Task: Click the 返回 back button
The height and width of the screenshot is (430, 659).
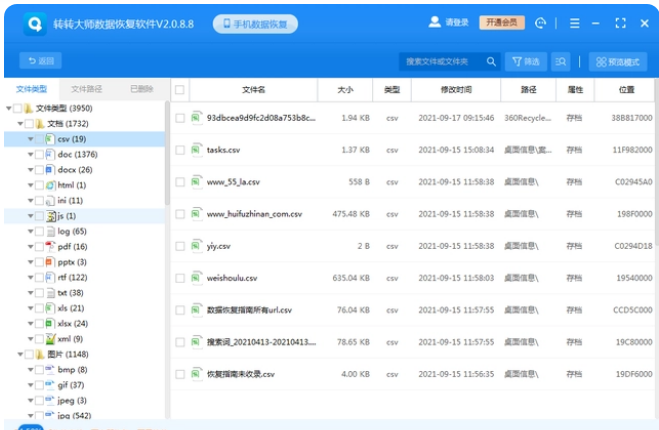Action: (x=41, y=62)
